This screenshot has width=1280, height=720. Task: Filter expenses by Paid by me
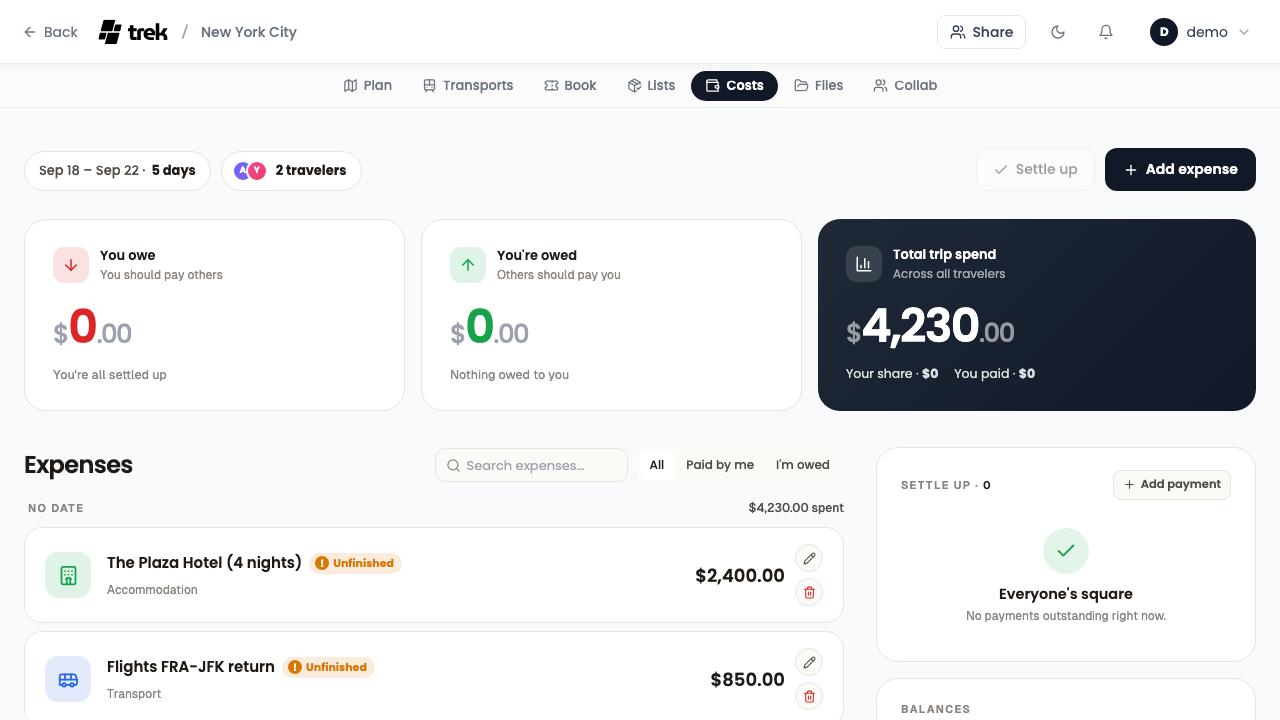tap(720, 465)
